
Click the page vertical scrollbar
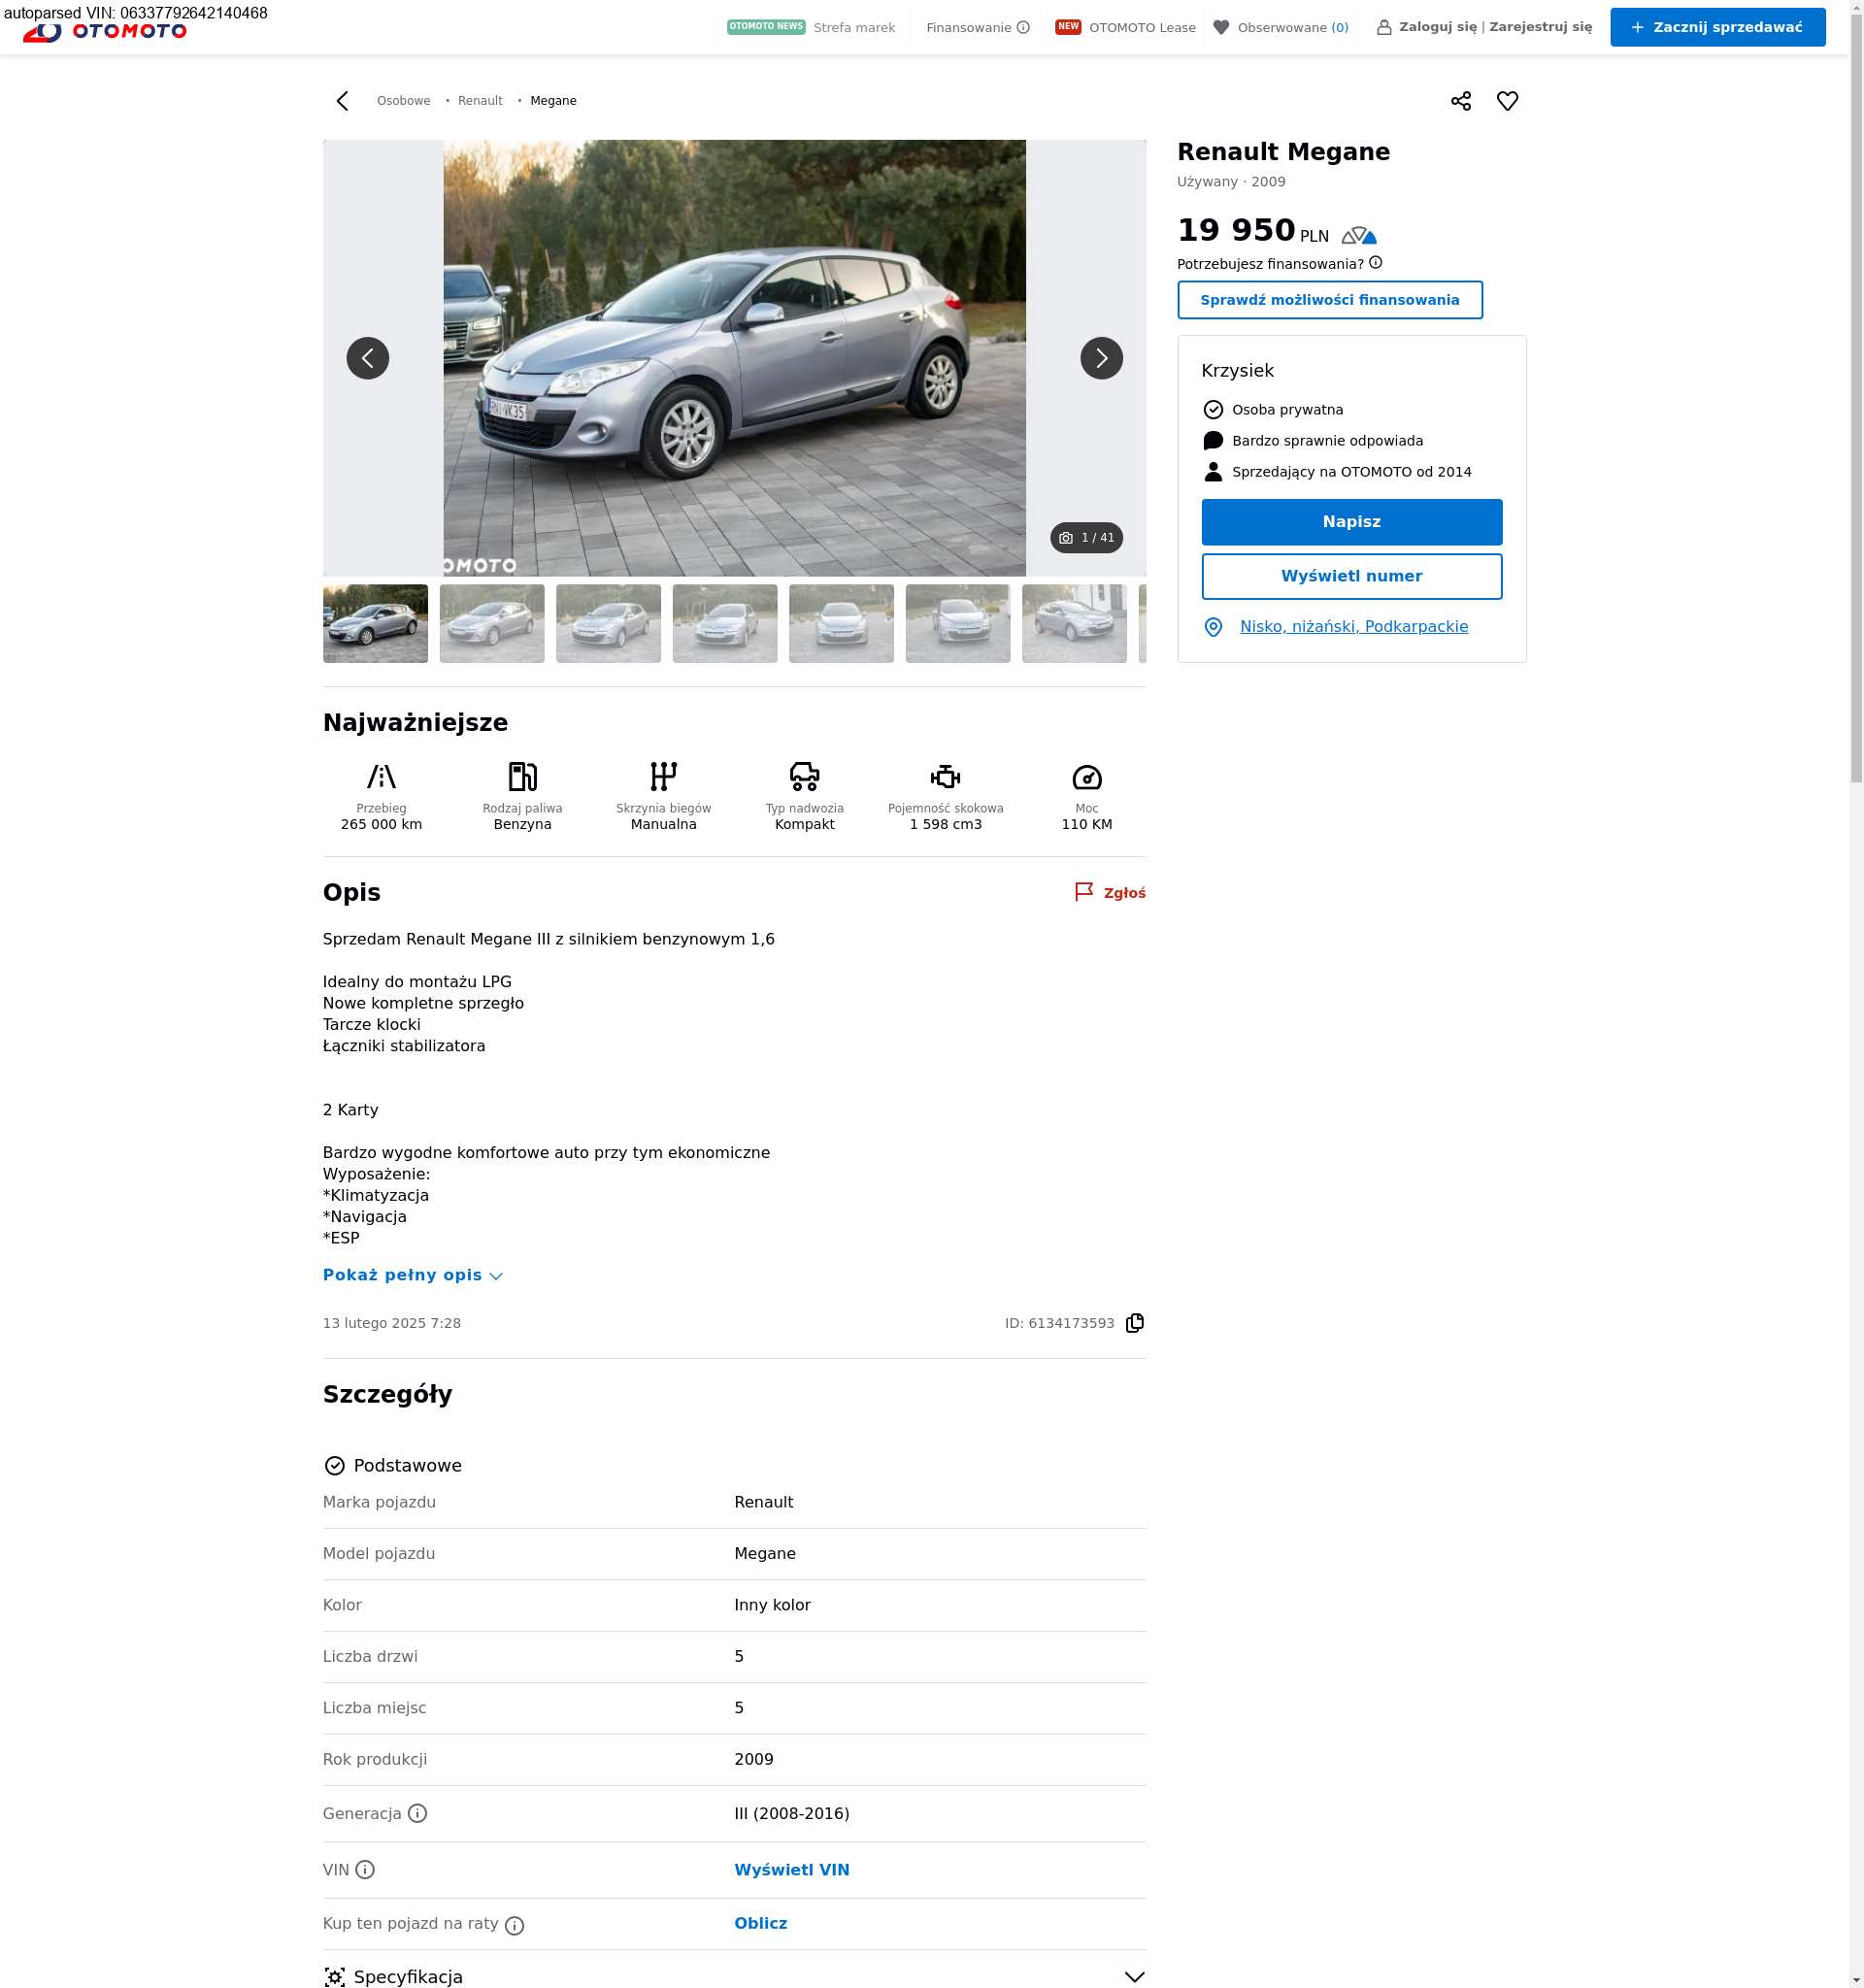tap(1855, 400)
